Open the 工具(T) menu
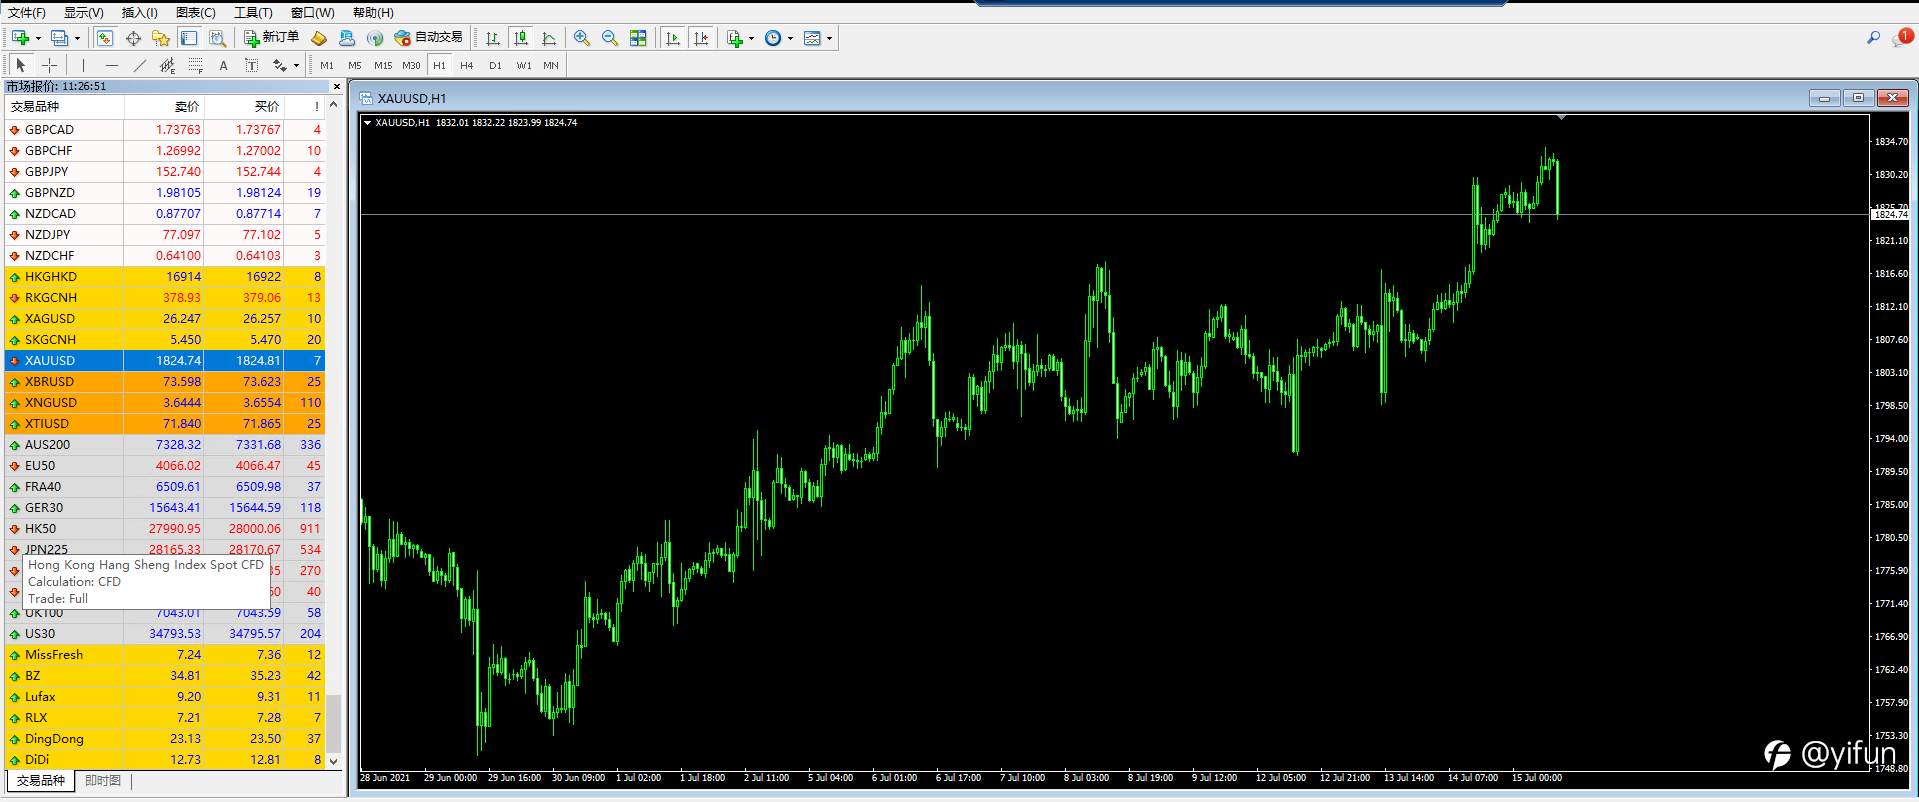1919x802 pixels. (253, 12)
